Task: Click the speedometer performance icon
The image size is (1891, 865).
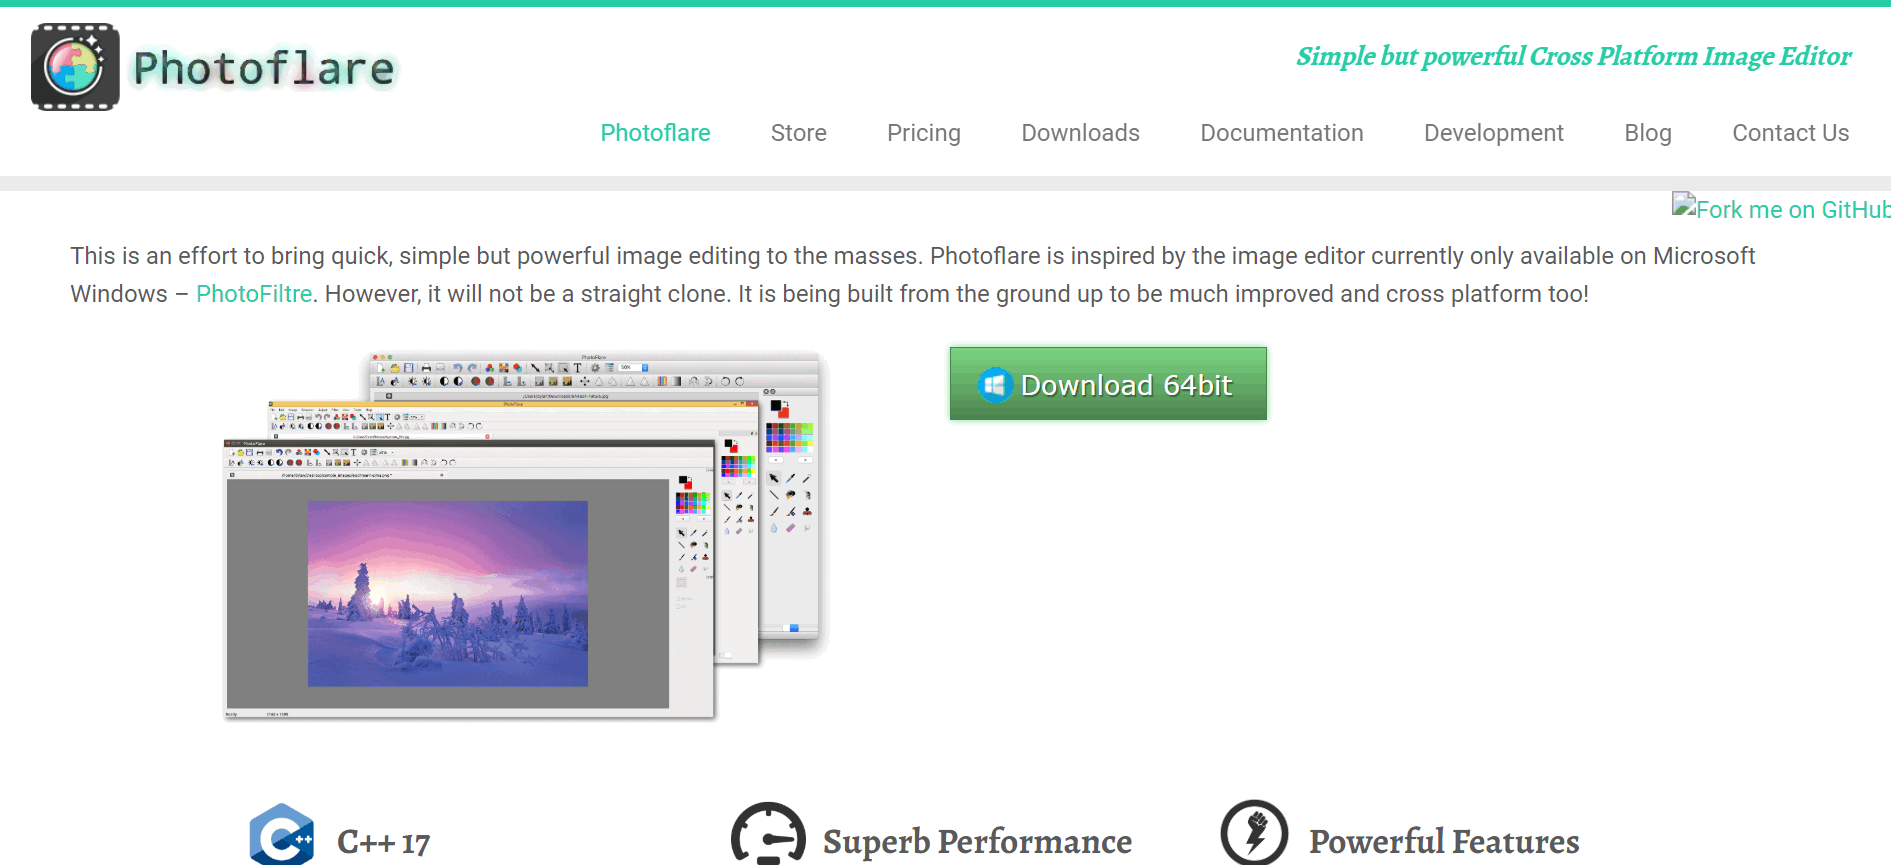Action: pos(768,834)
